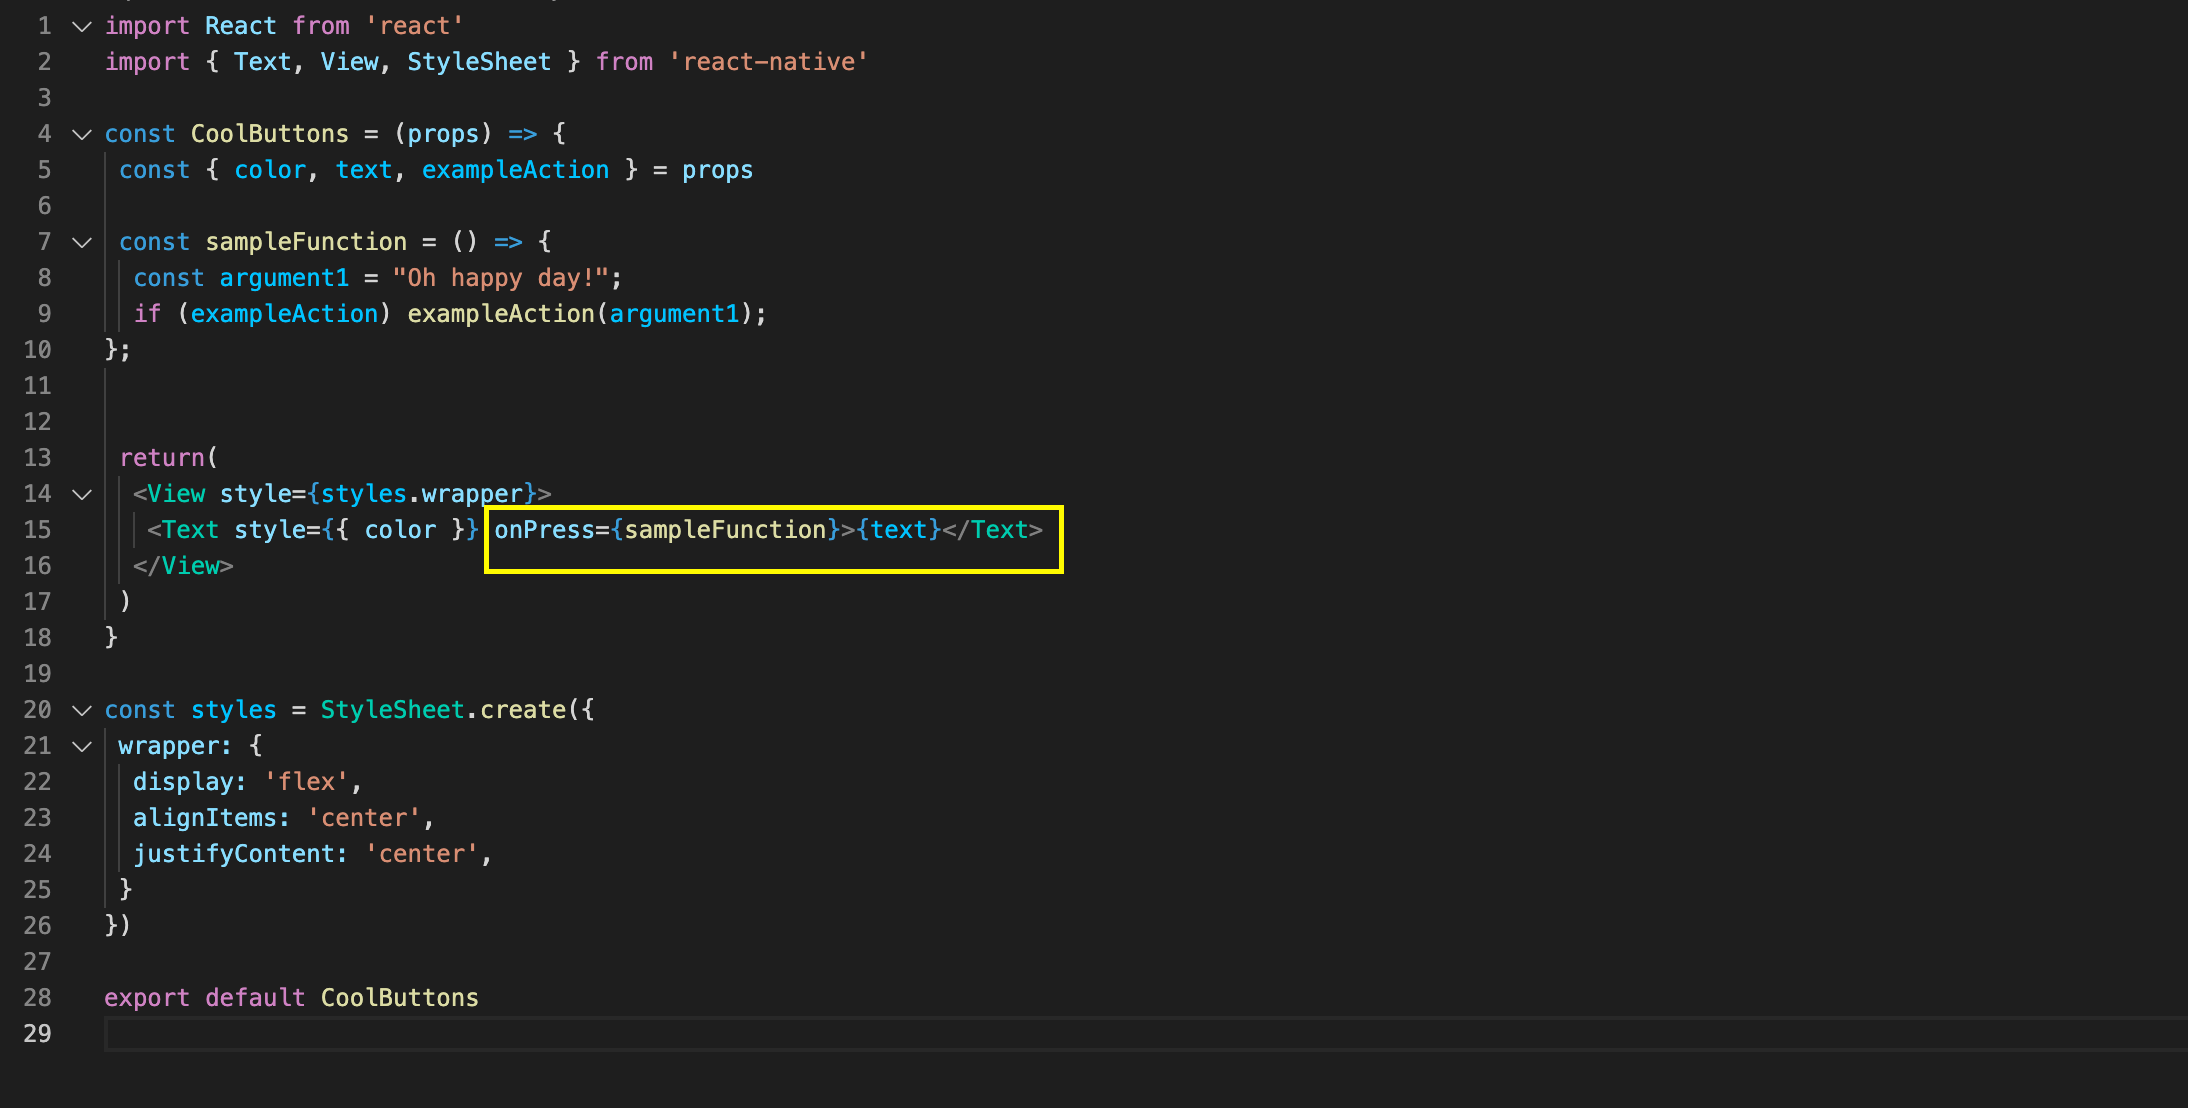
Task: Collapse the CoolButtons component on line 4
Action: 81,133
